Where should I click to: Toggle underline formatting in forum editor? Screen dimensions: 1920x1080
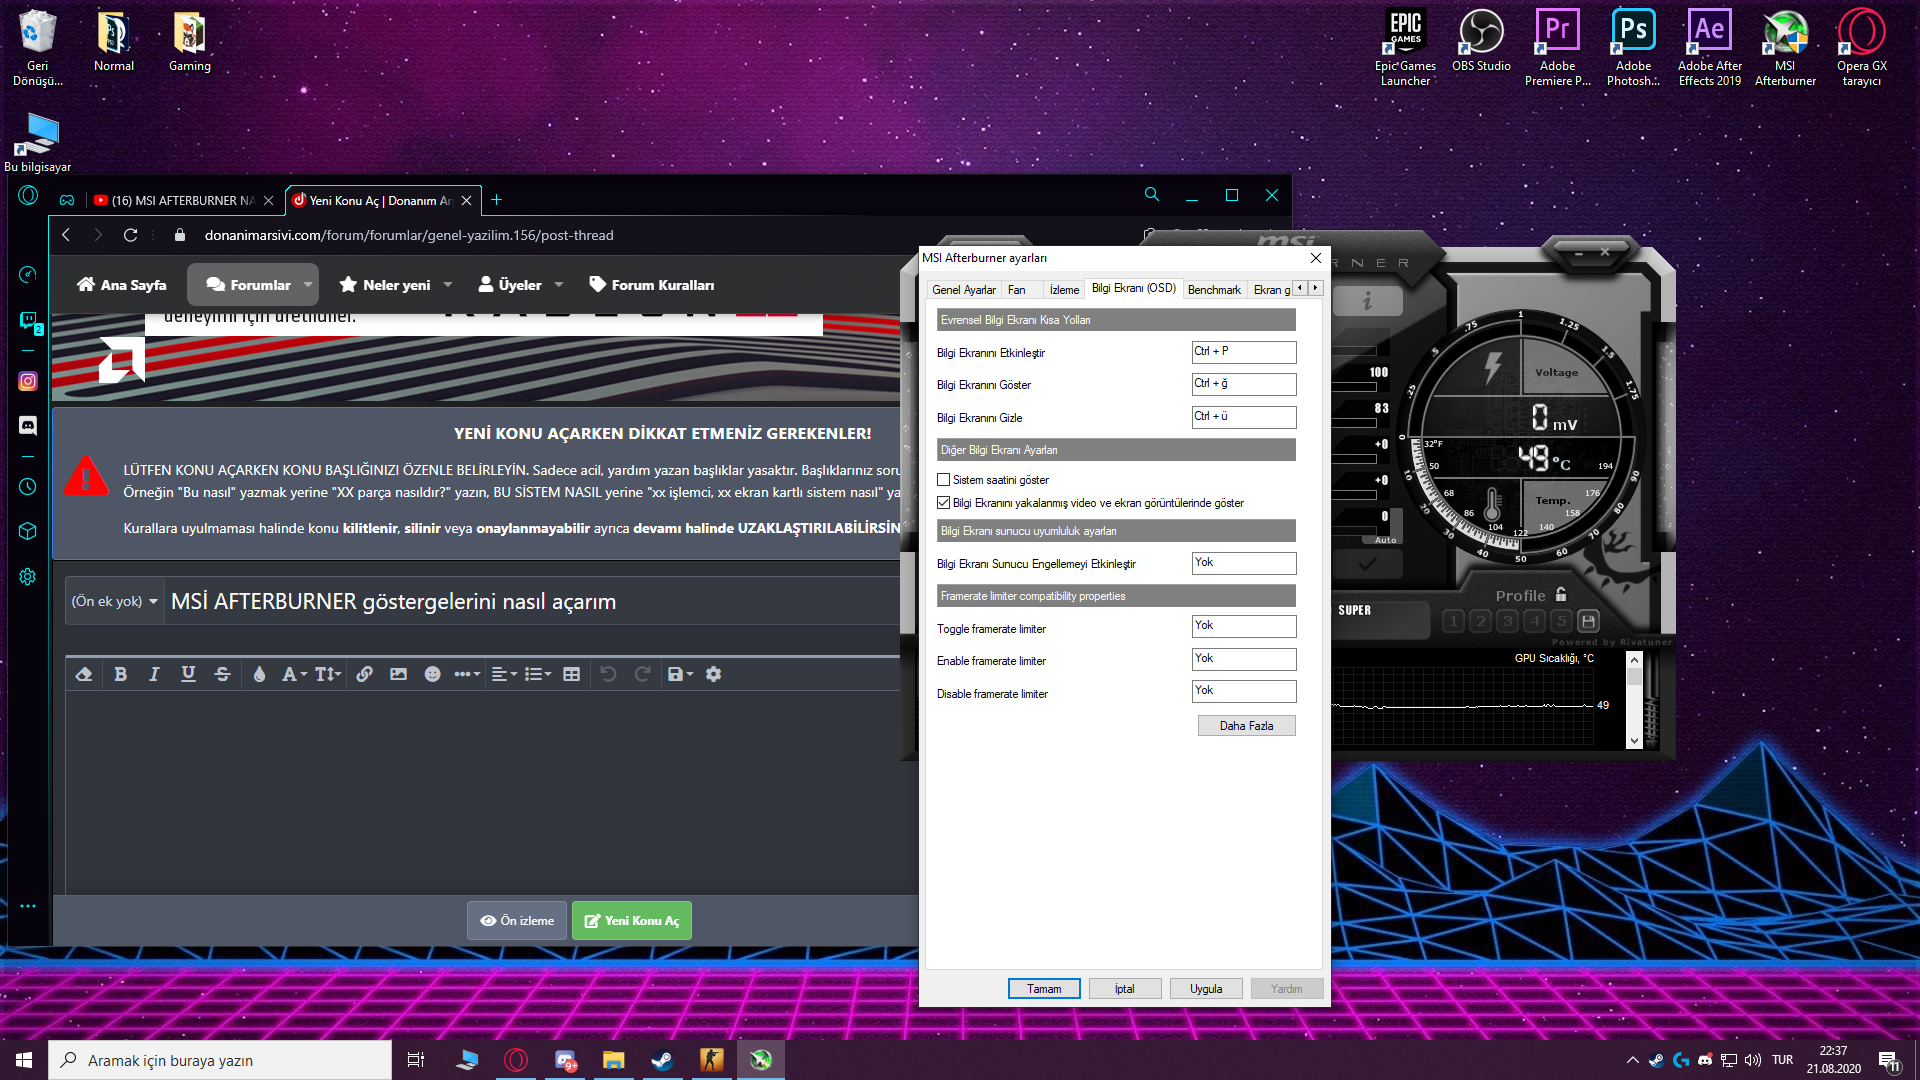(x=188, y=675)
